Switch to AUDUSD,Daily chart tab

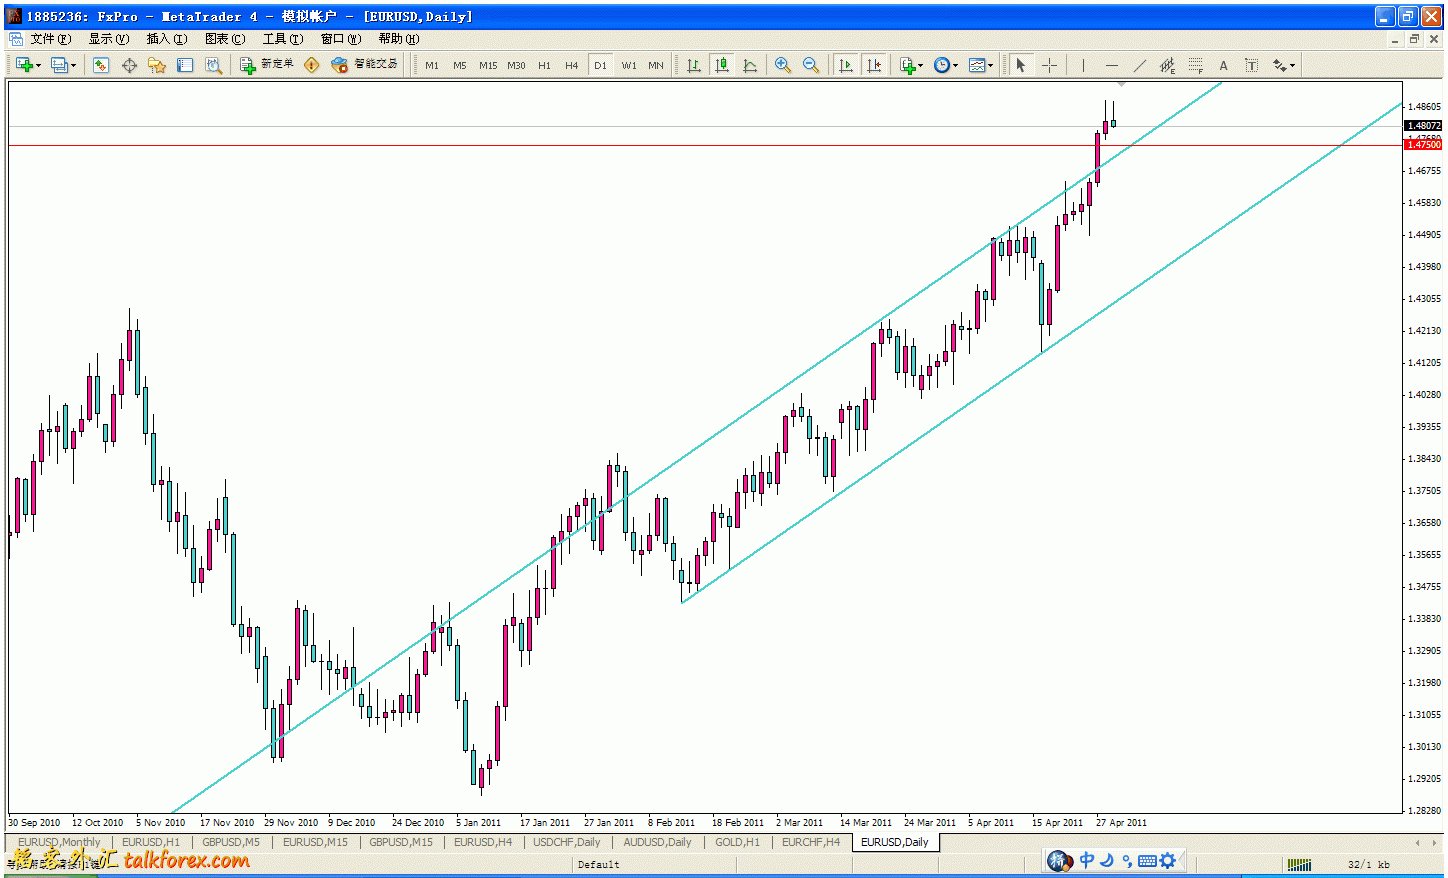[x=657, y=842]
